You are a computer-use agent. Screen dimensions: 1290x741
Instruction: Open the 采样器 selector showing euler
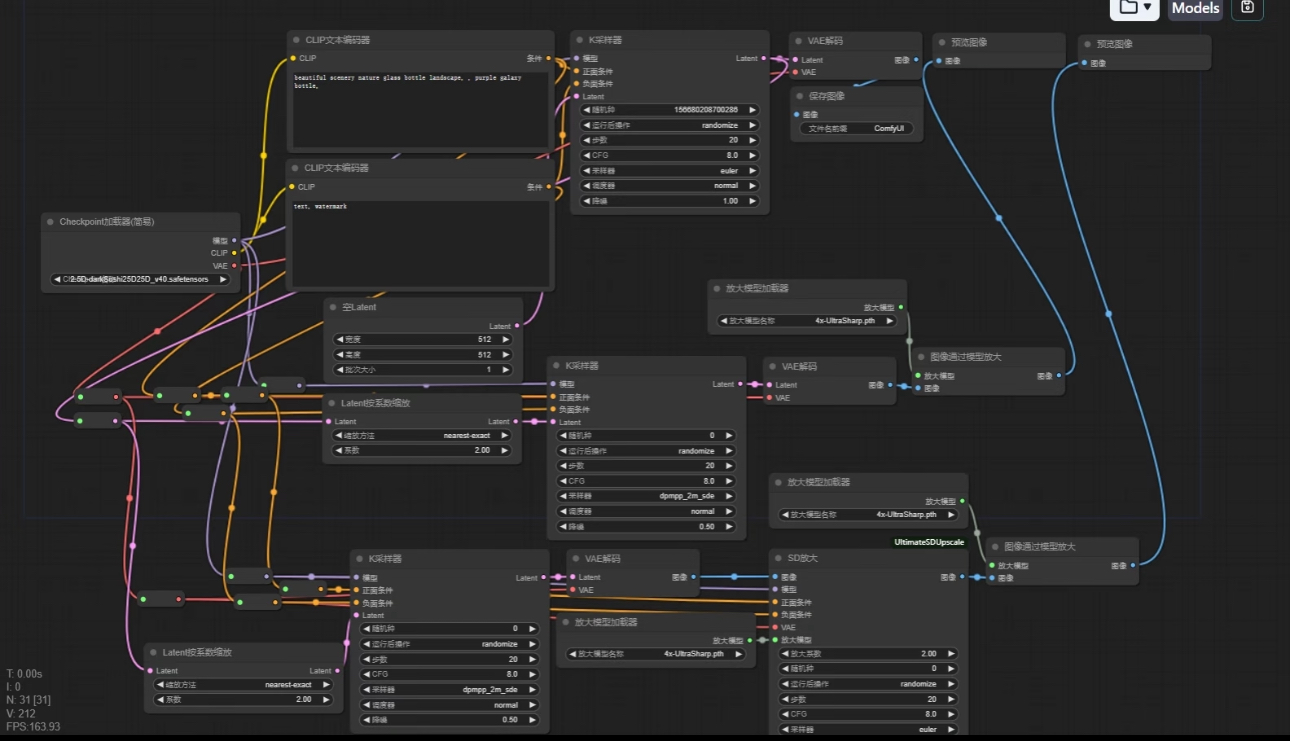click(x=668, y=171)
